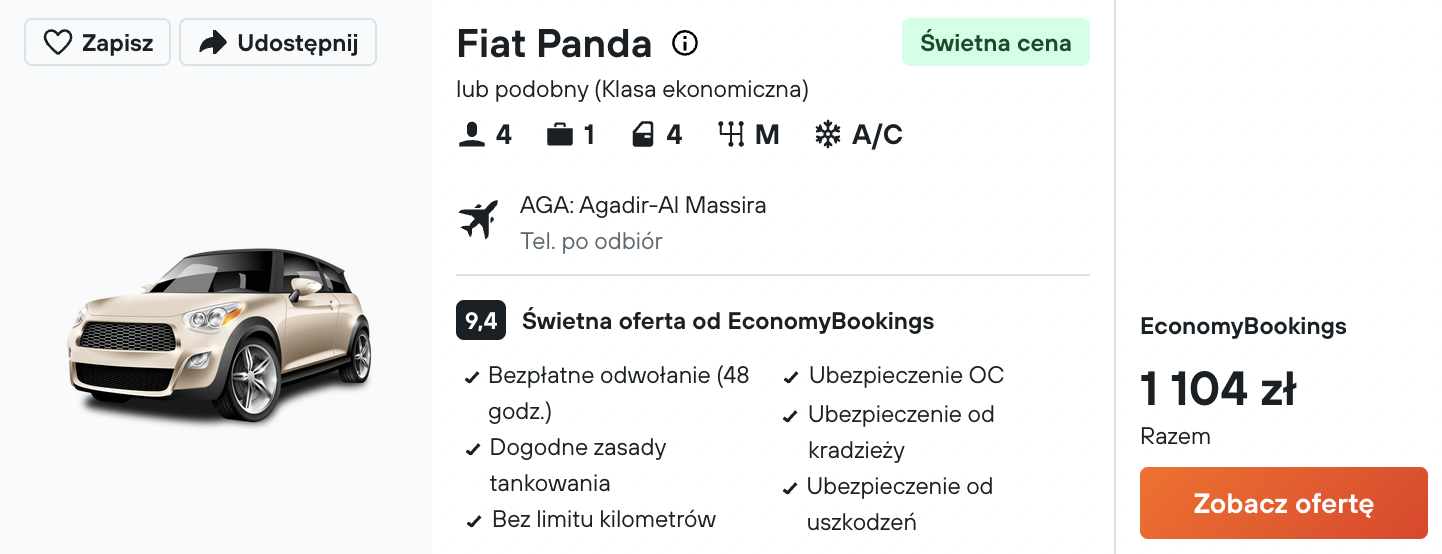This screenshot has height=554, width=1442.
Task: Click the luggage bag icon
Action: (x=560, y=135)
